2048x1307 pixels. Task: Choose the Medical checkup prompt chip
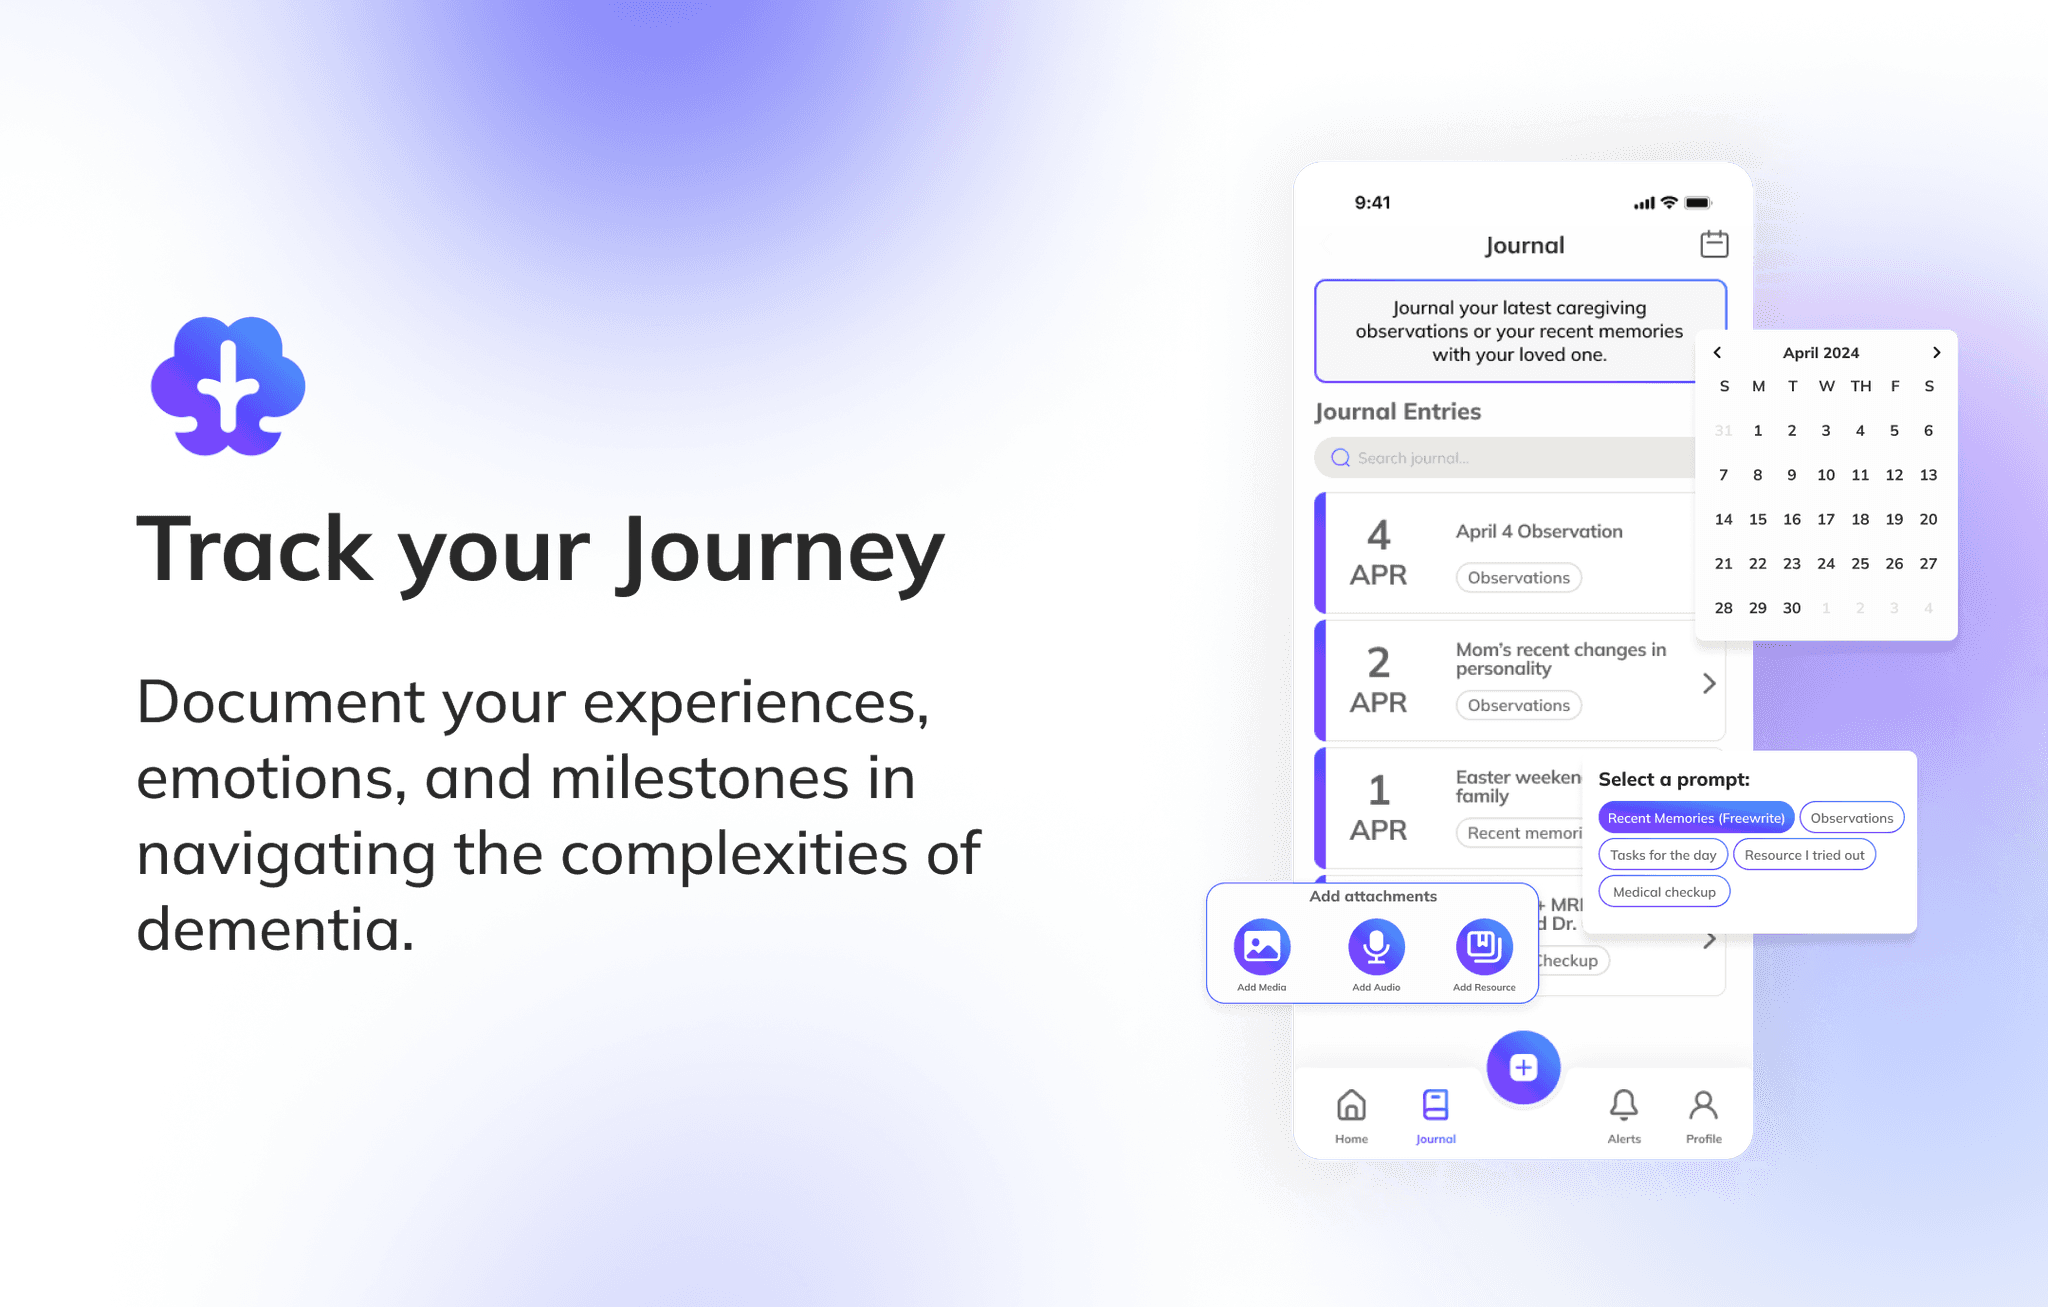pyautogui.click(x=1664, y=892)
